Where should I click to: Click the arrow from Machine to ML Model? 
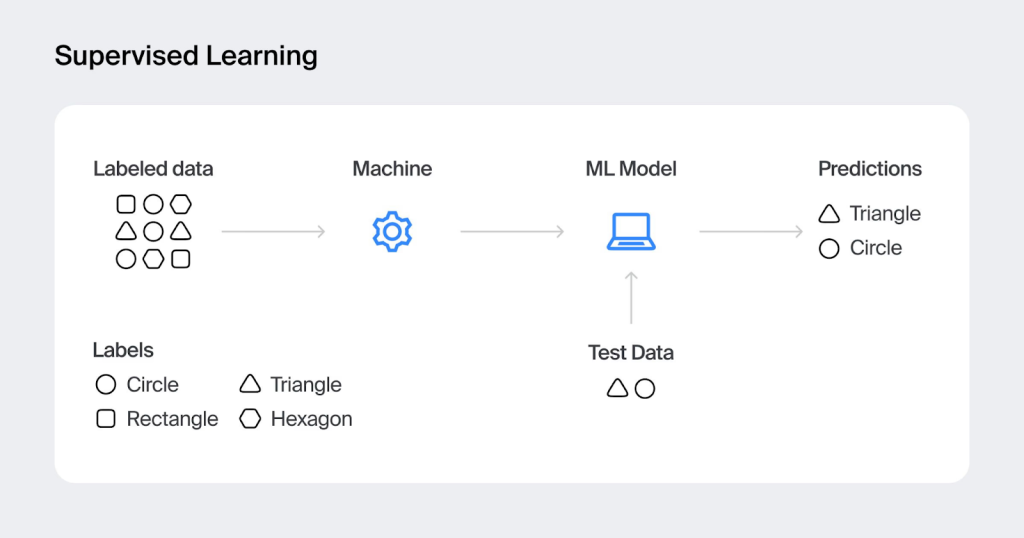click(512, 232)
